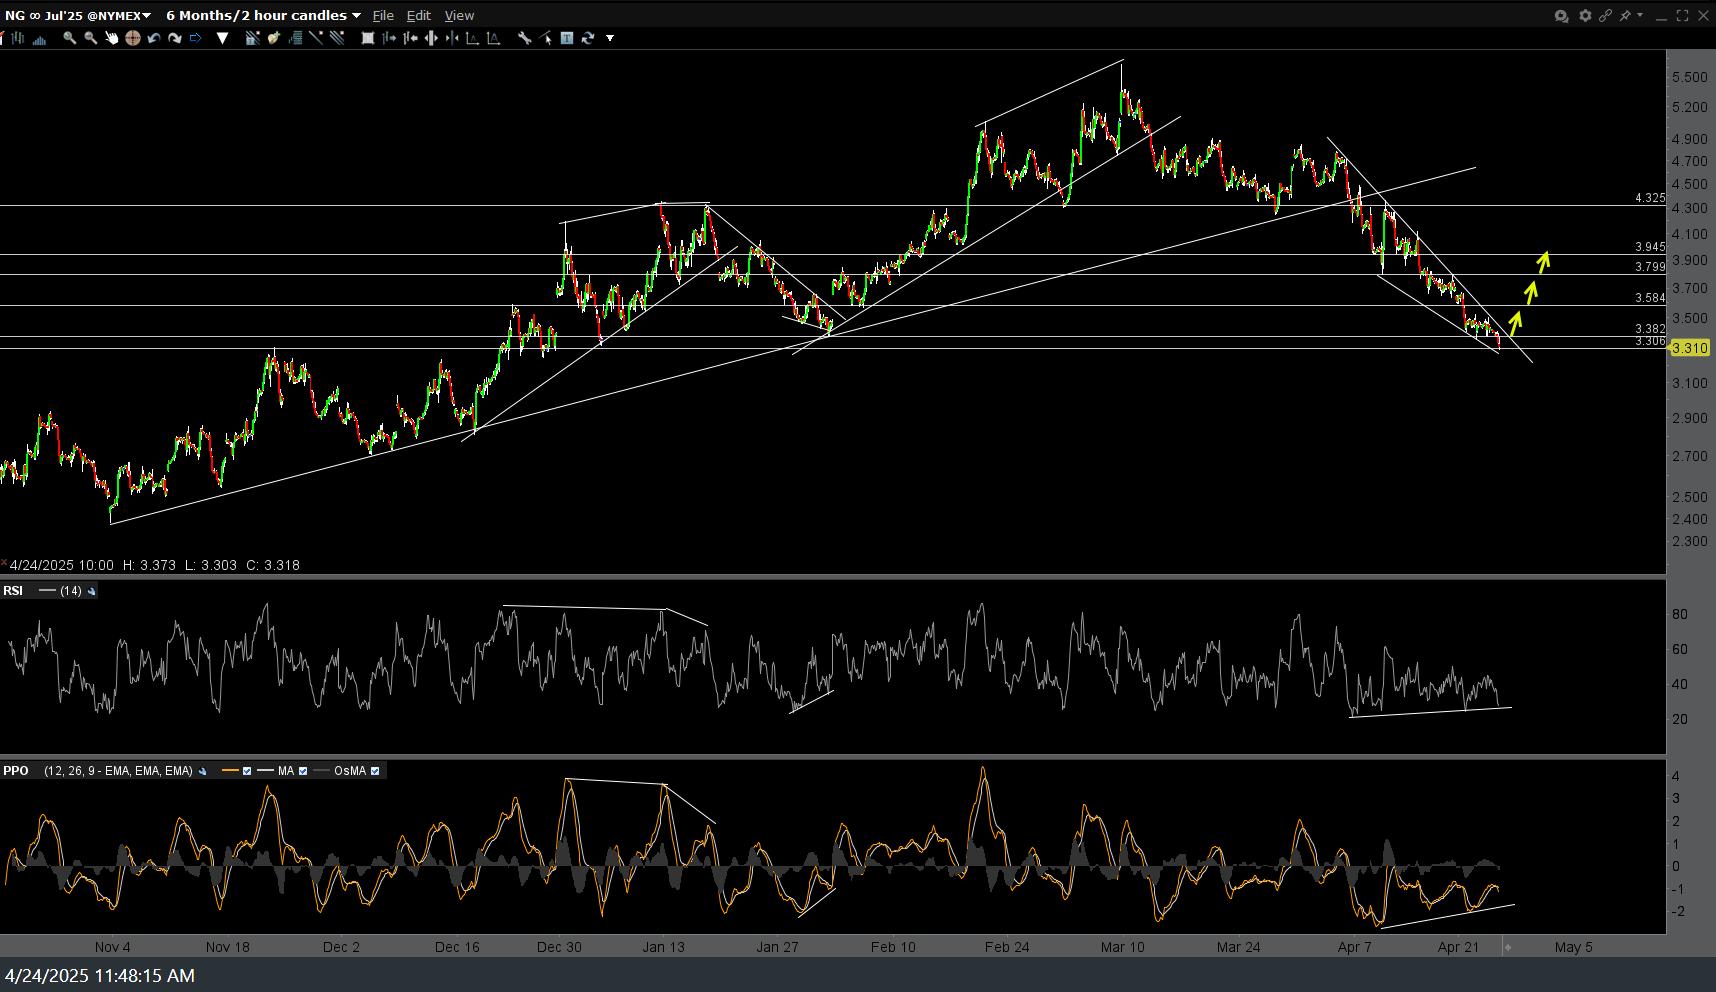Viewport: 1716px width, 992px height.
Task: Click the 3.310 current price label
Action: tap(1689, 348)
